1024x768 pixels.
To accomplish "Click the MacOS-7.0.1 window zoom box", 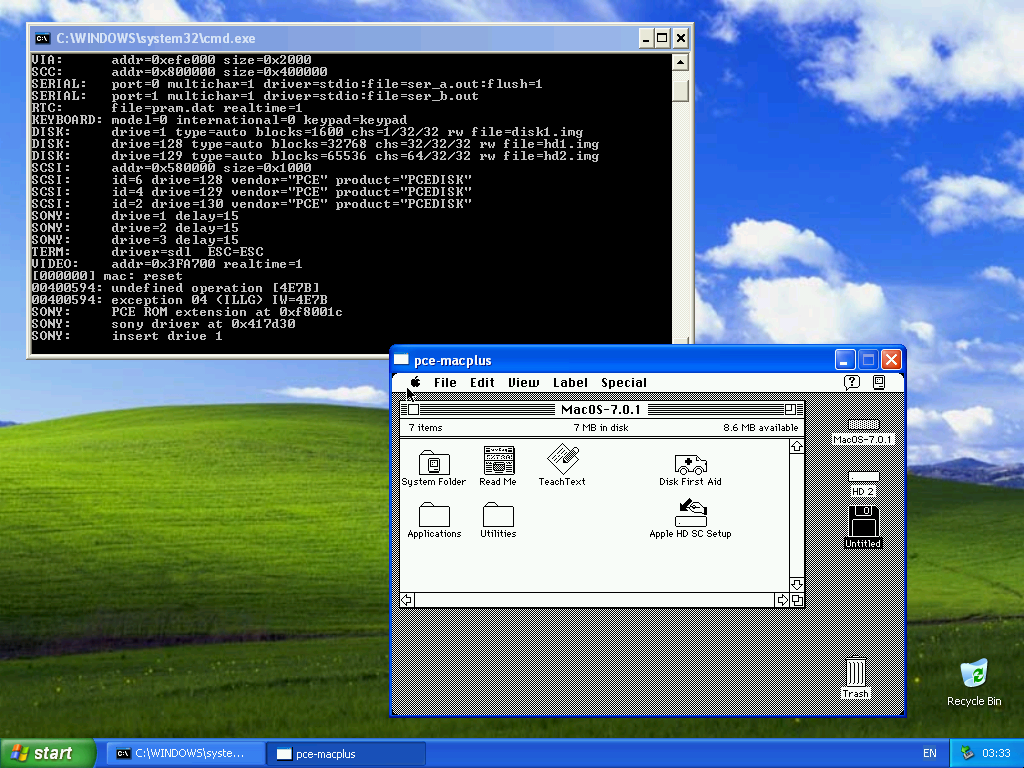I will [x=790, y=409].
